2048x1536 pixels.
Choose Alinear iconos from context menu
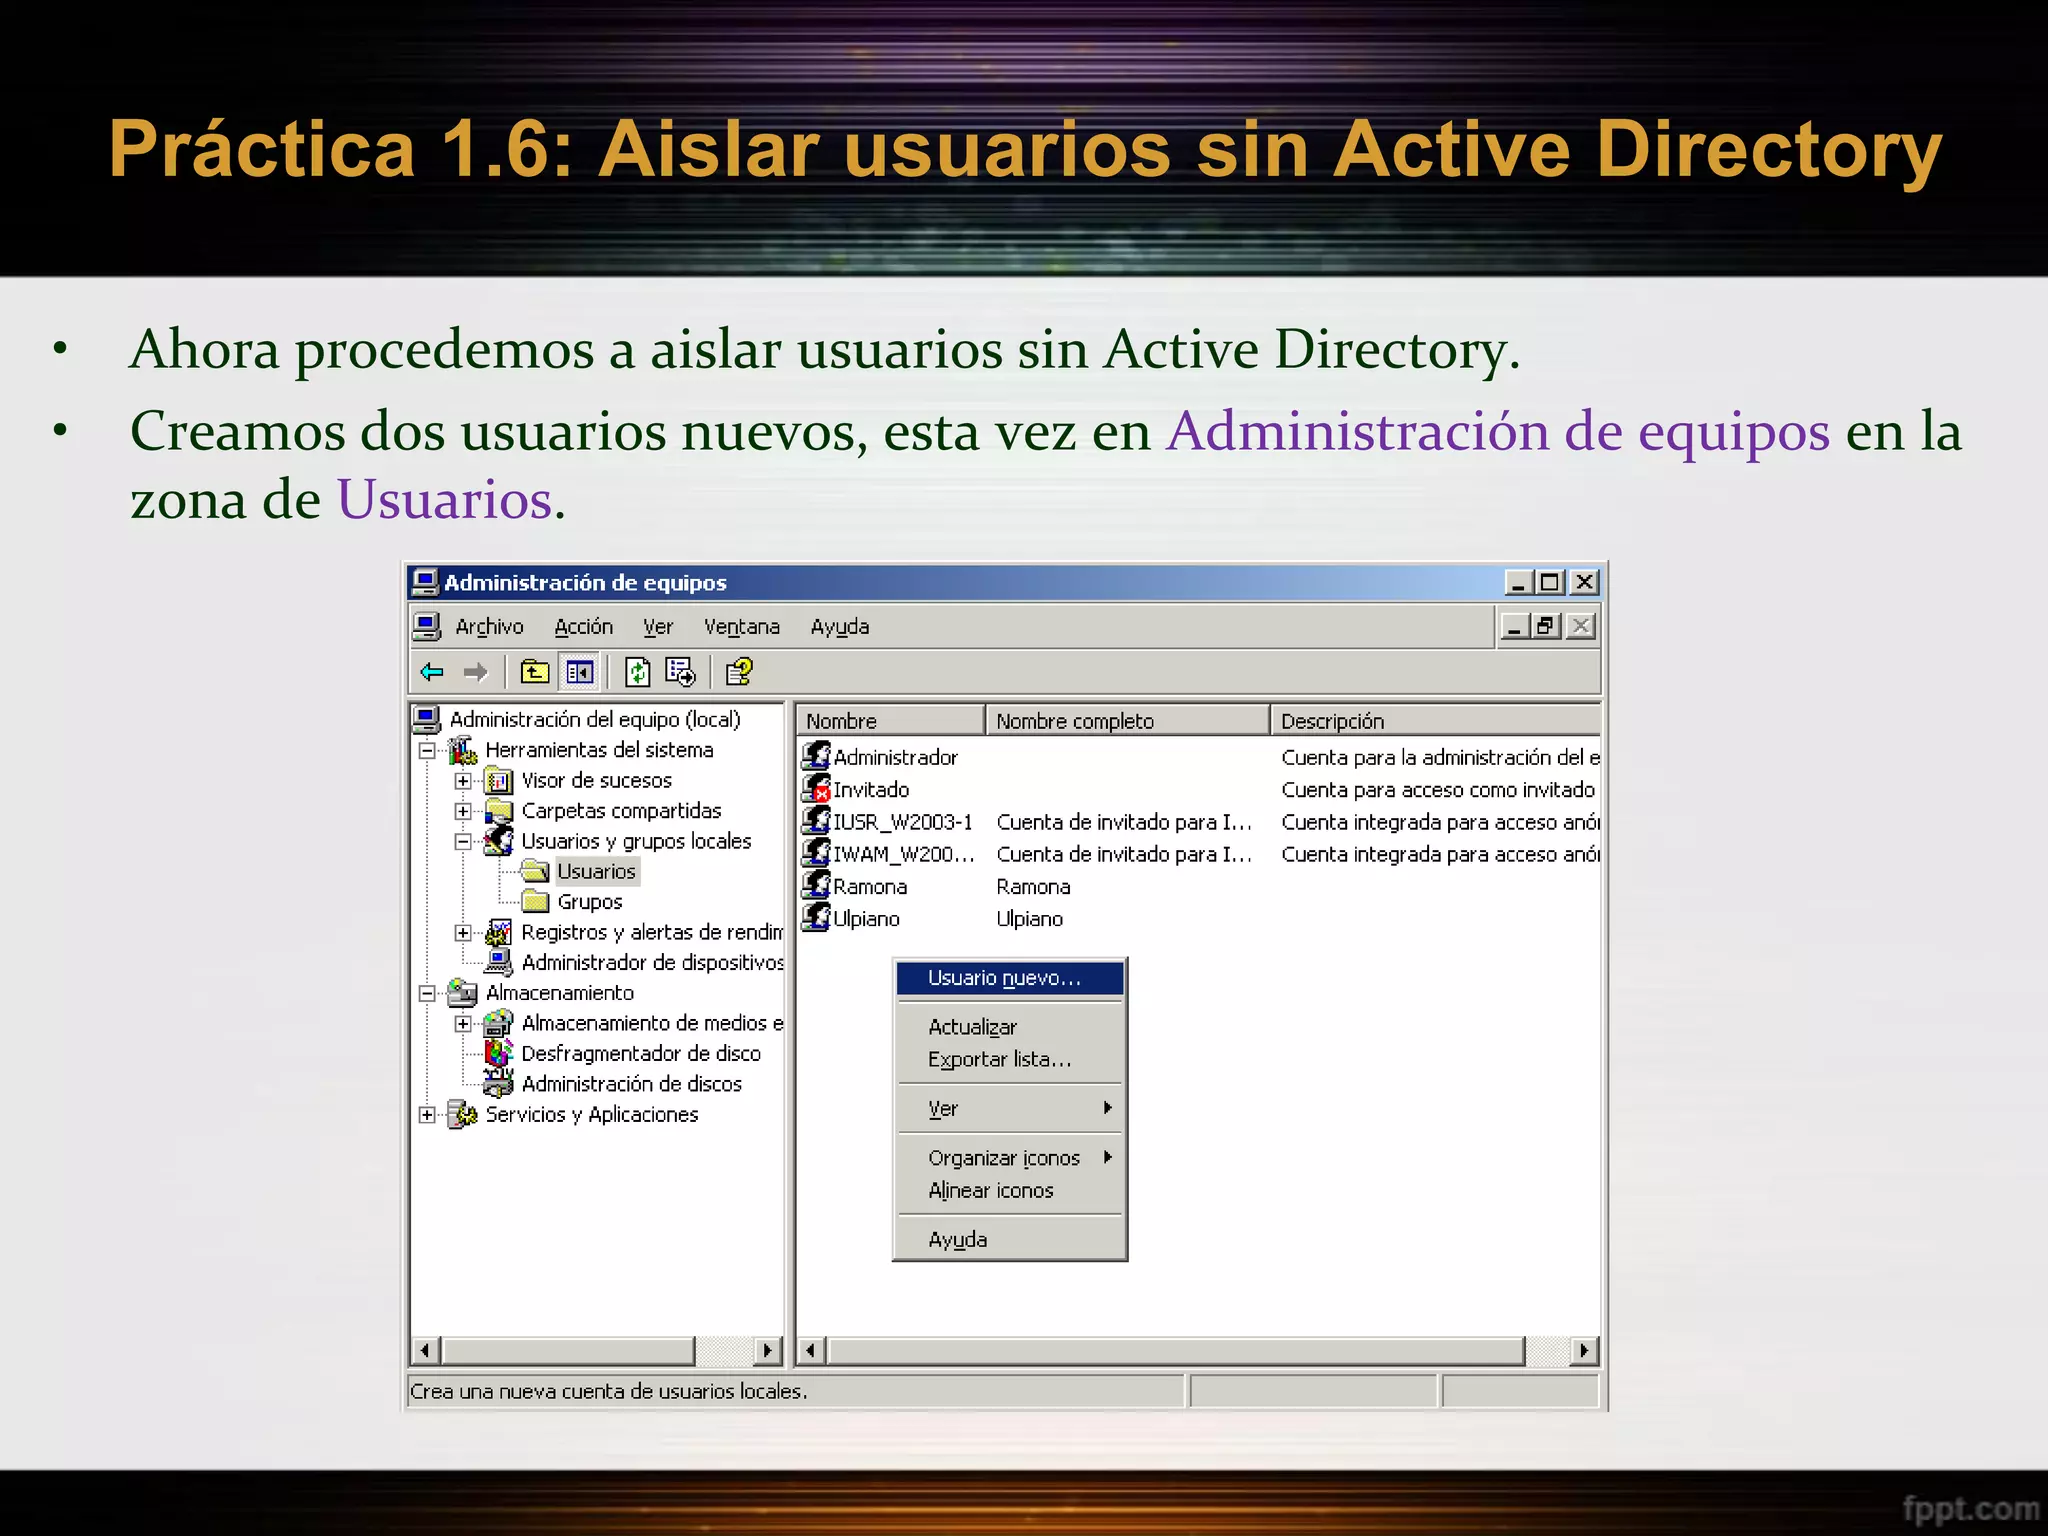pyautogui.click(x=1010, y=1190)
